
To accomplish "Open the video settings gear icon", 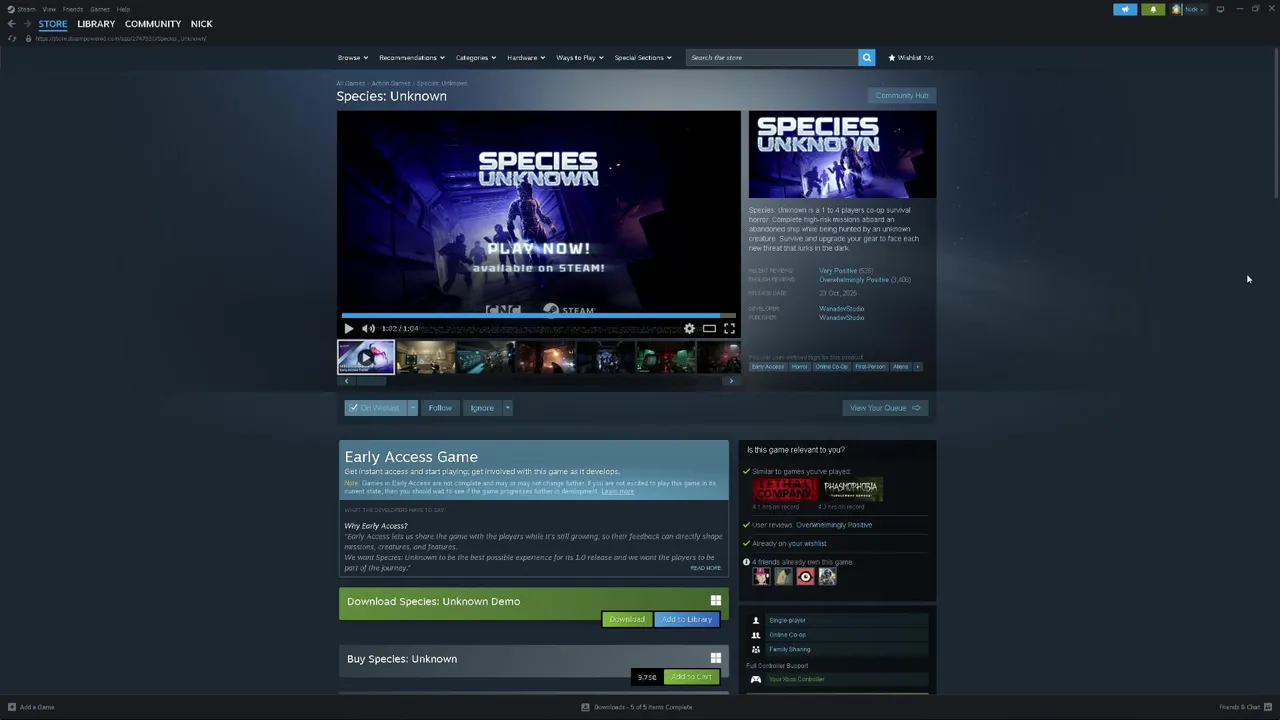I will click(x=689, y=328).
